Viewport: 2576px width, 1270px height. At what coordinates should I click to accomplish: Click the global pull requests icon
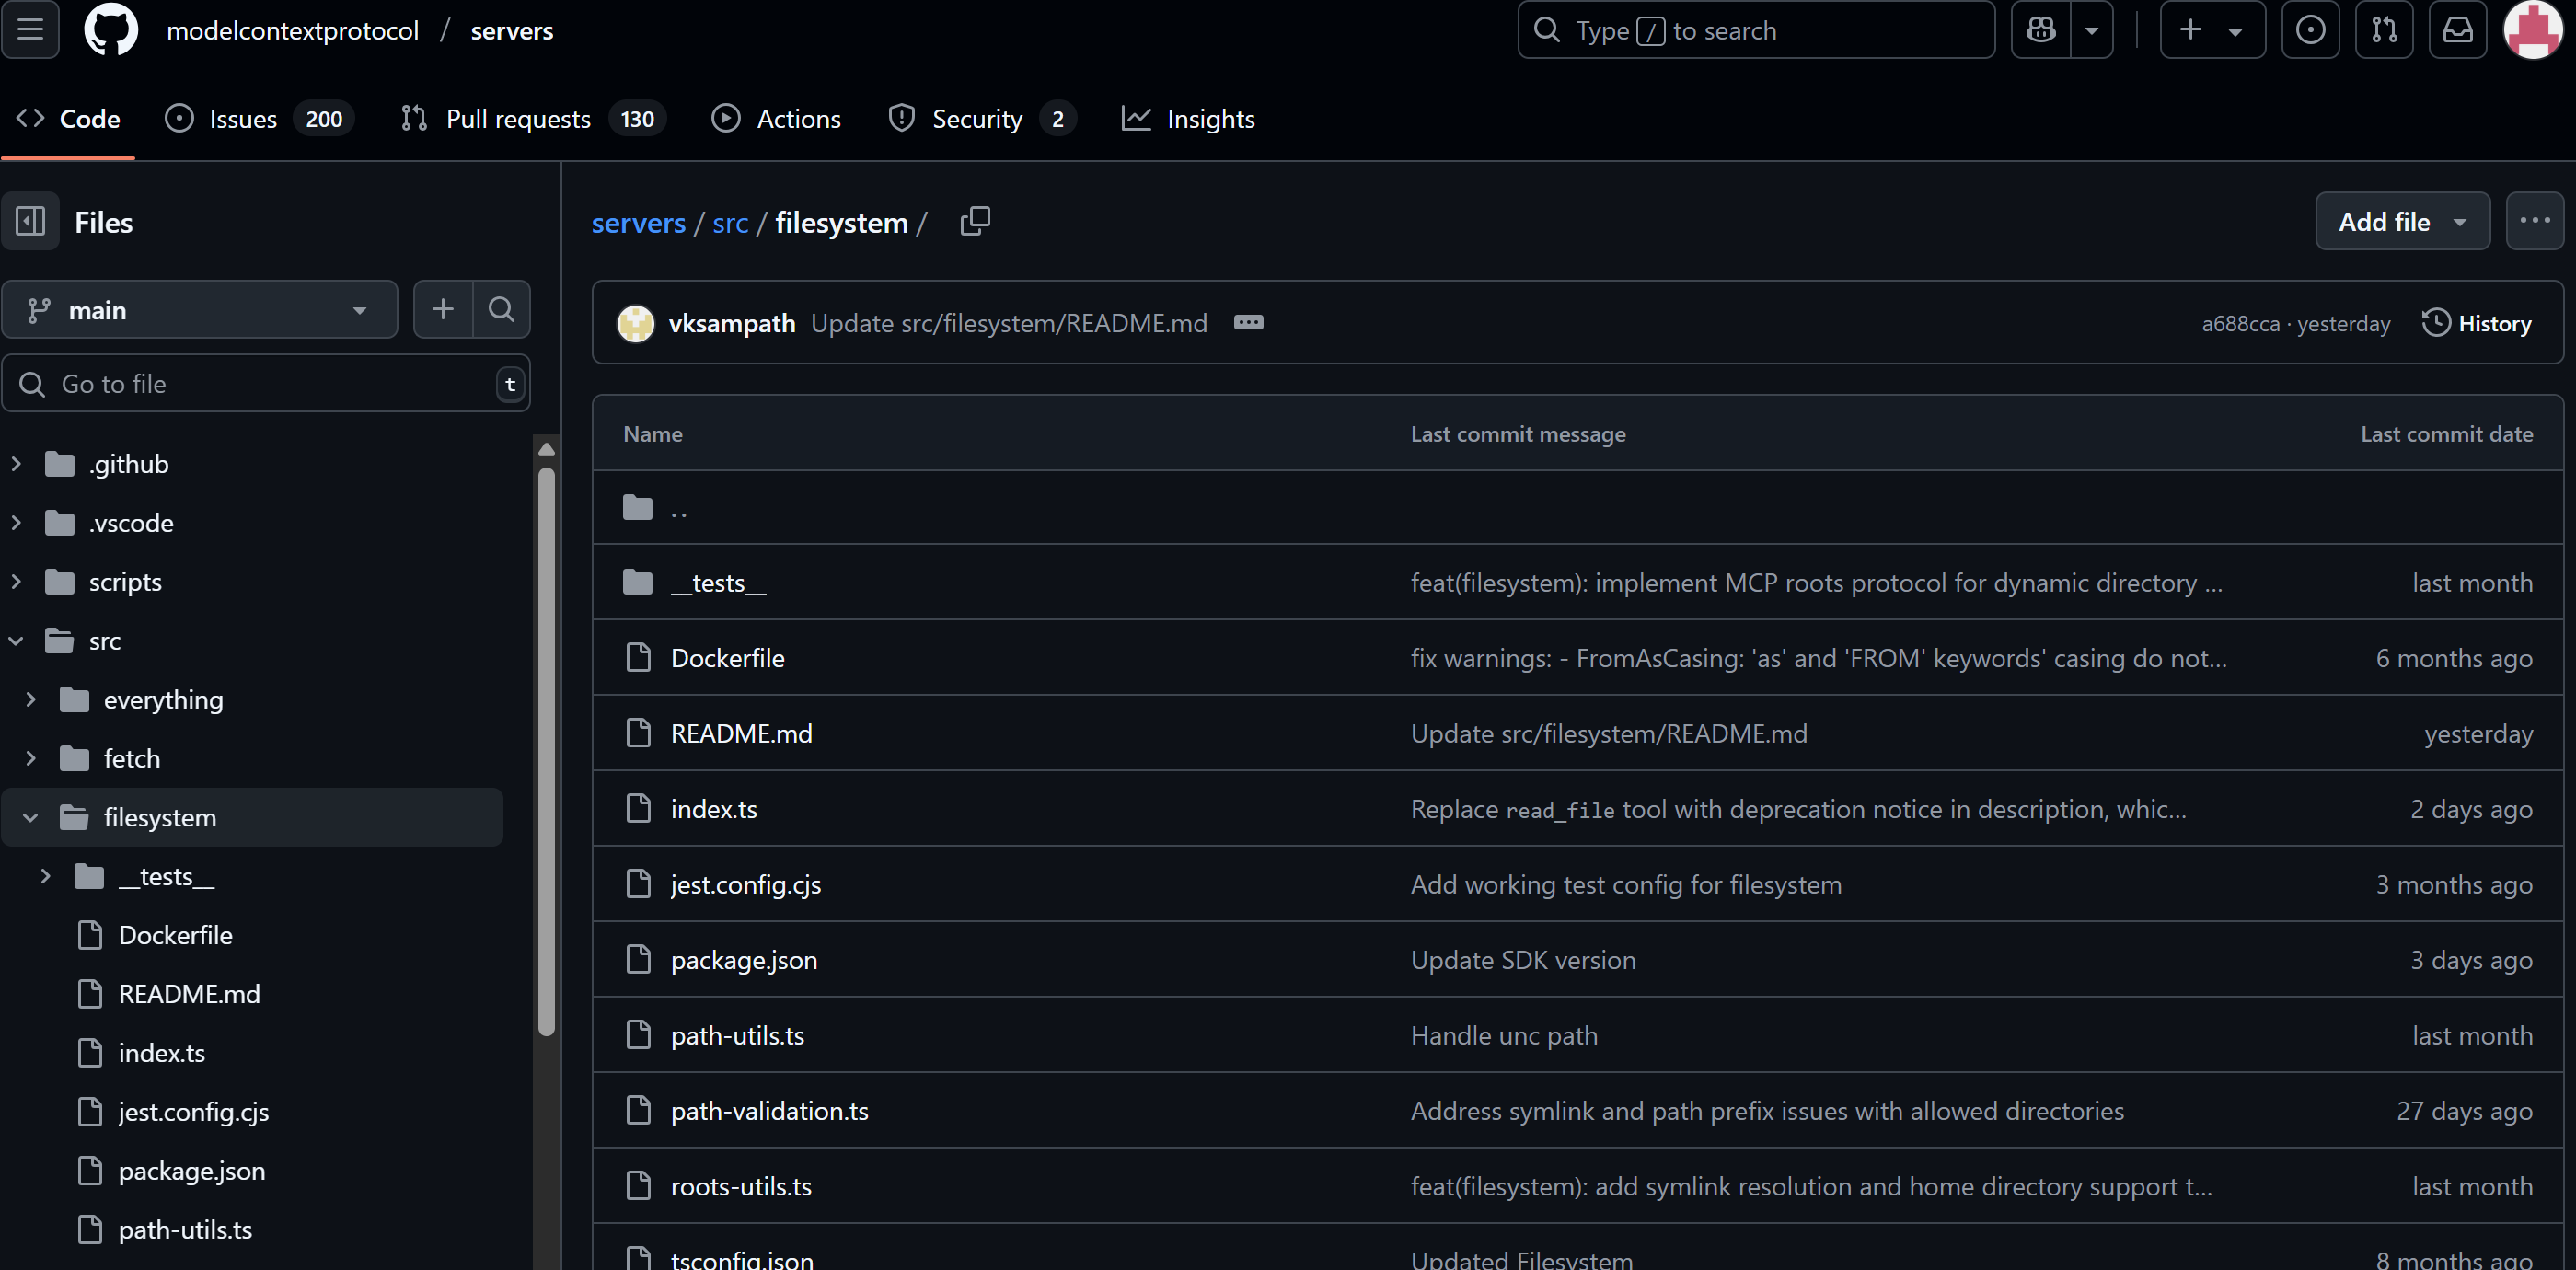tap(2384, 30)
